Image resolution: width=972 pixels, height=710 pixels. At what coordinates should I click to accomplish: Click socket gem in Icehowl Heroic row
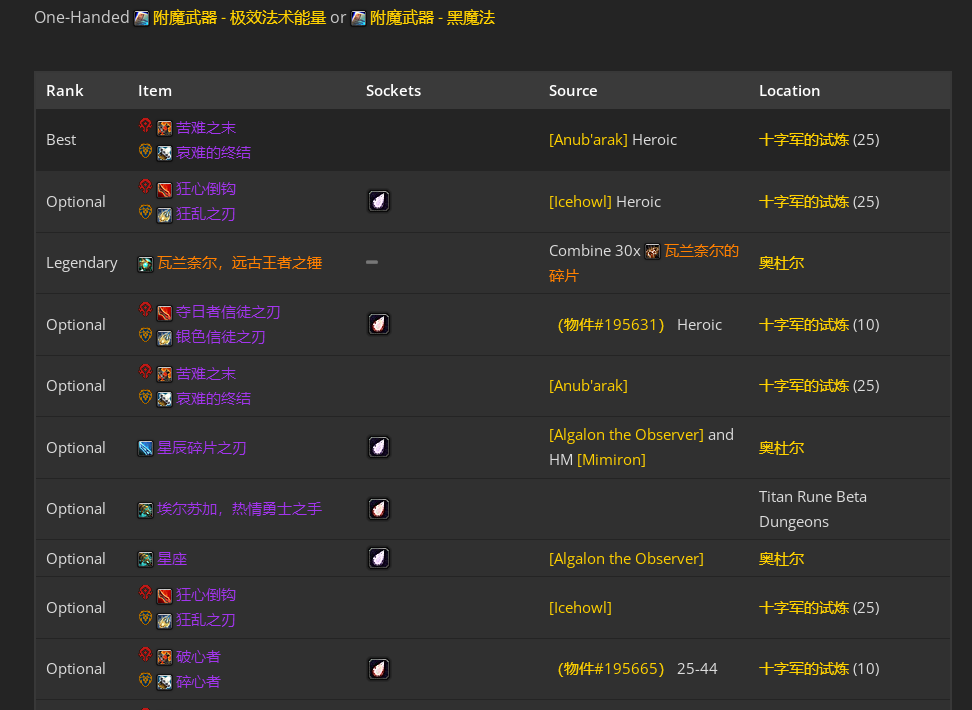(x=379, y=201)
